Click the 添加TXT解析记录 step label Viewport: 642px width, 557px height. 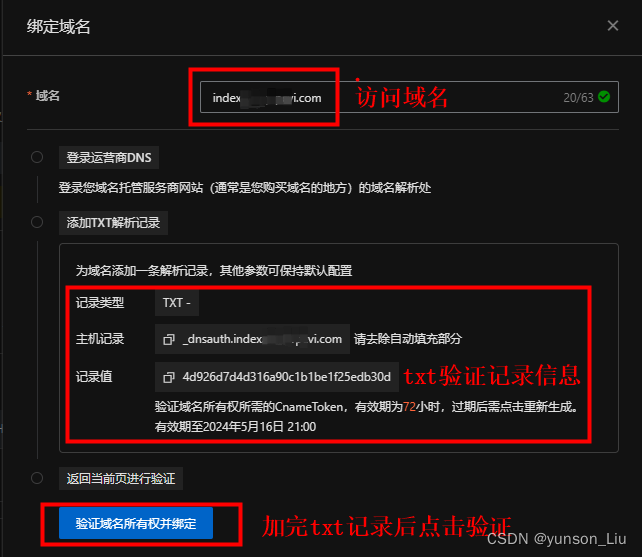pos(113,223)
